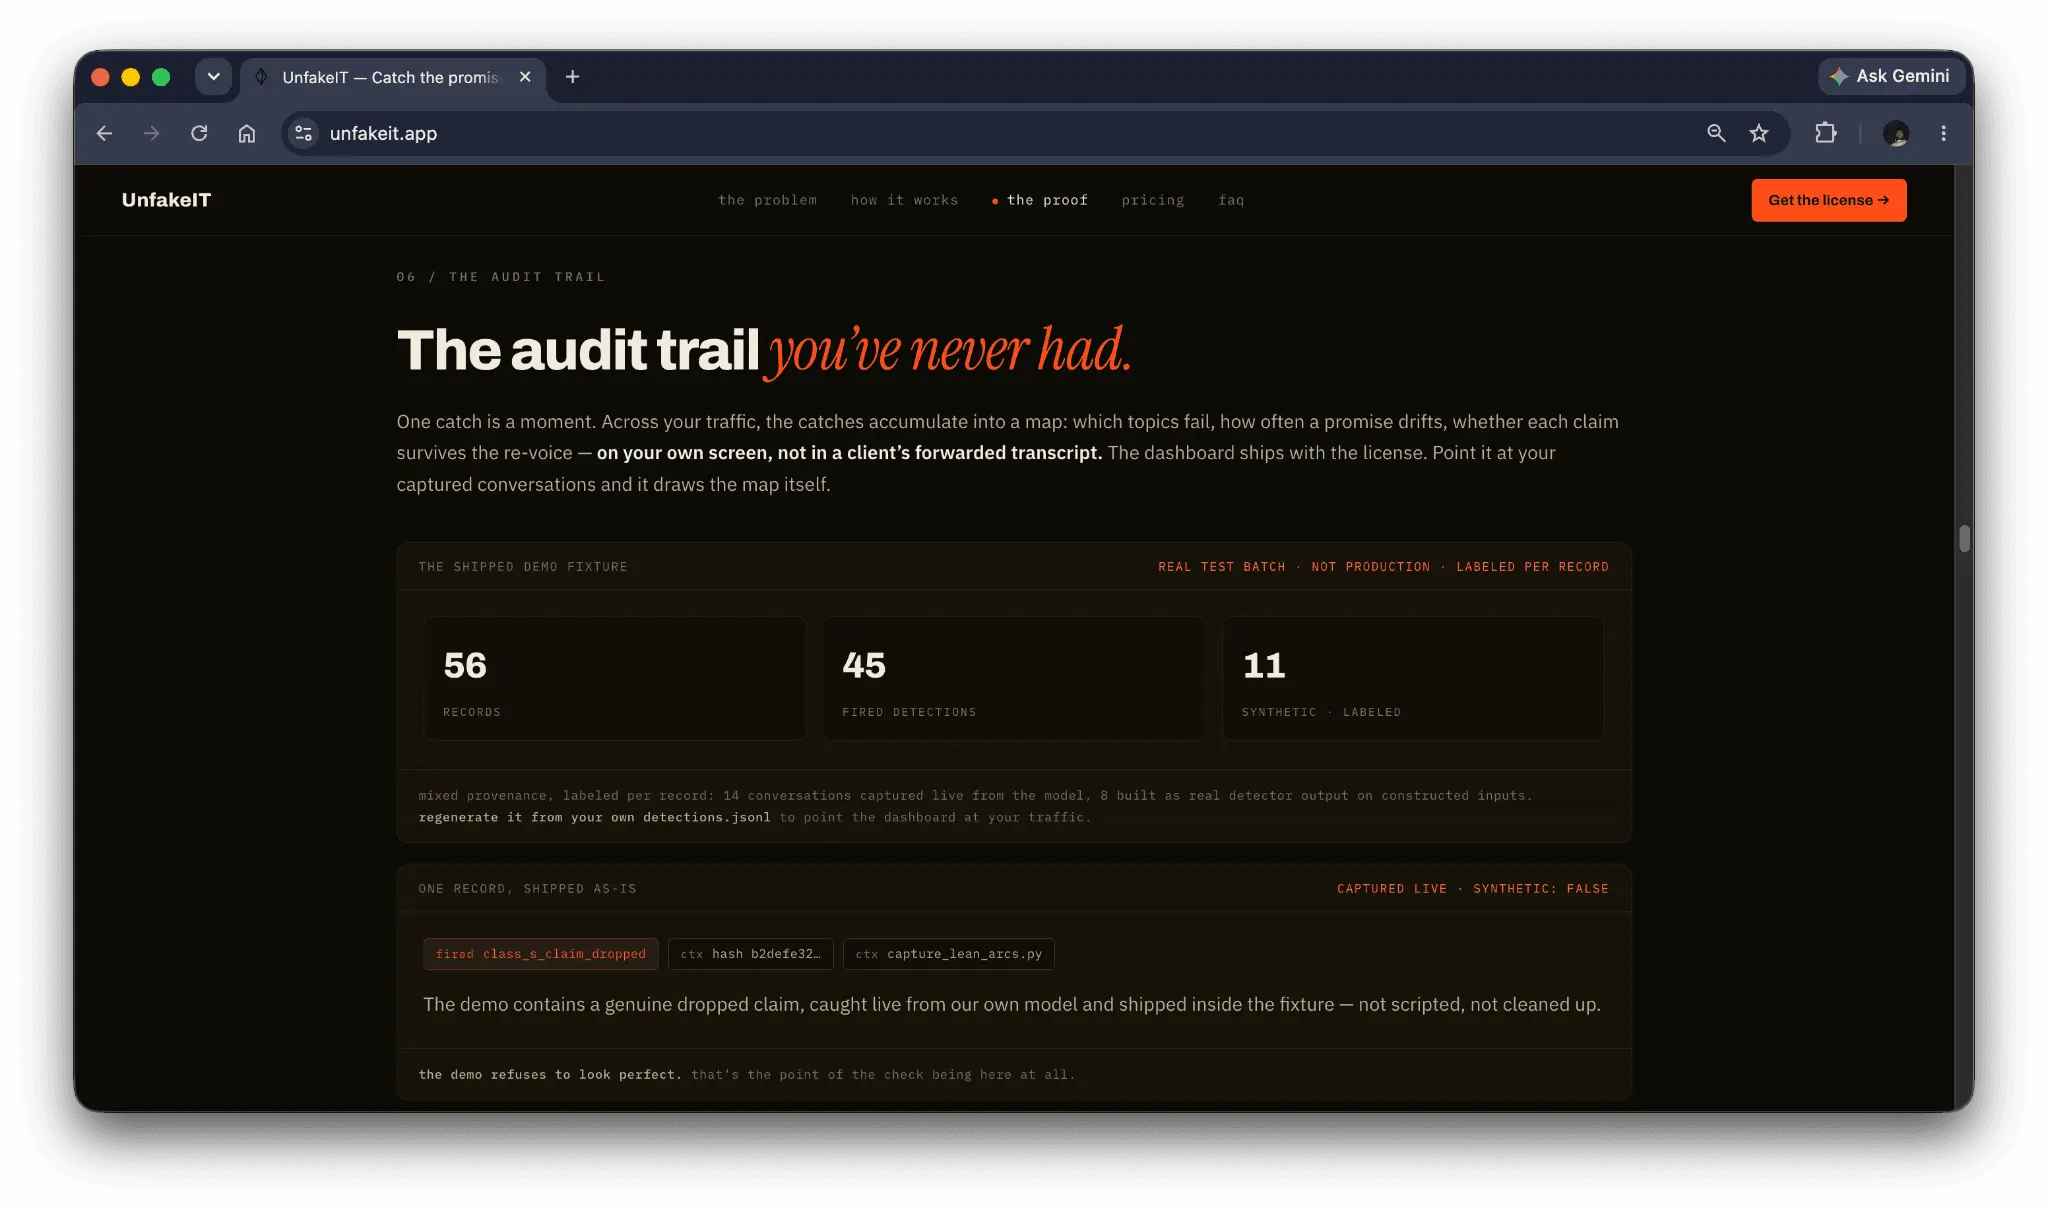Click the 'Get the license' button
The height and width of the screenshot is (1210, 2048).
pos(1828,200)
